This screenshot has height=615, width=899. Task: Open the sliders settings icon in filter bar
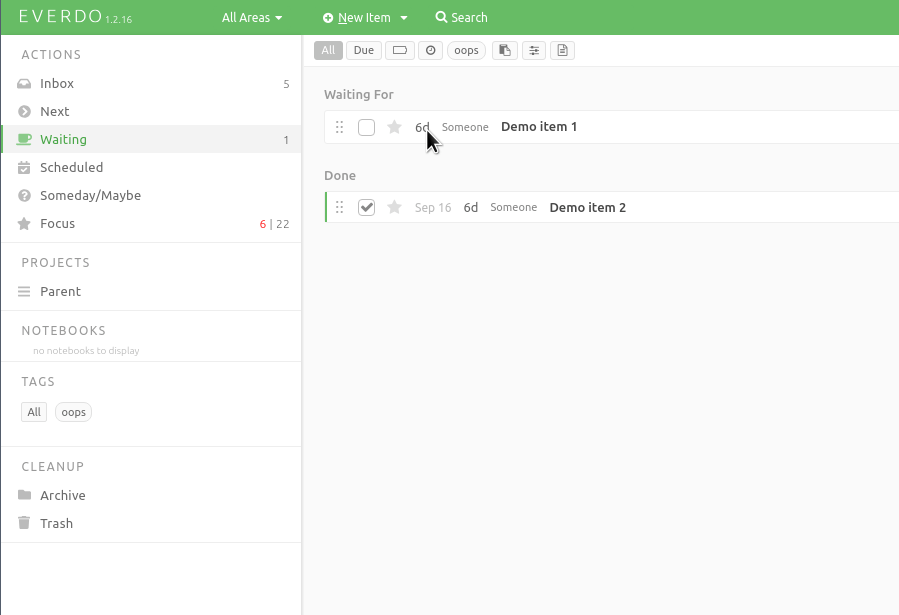[534, 50]
